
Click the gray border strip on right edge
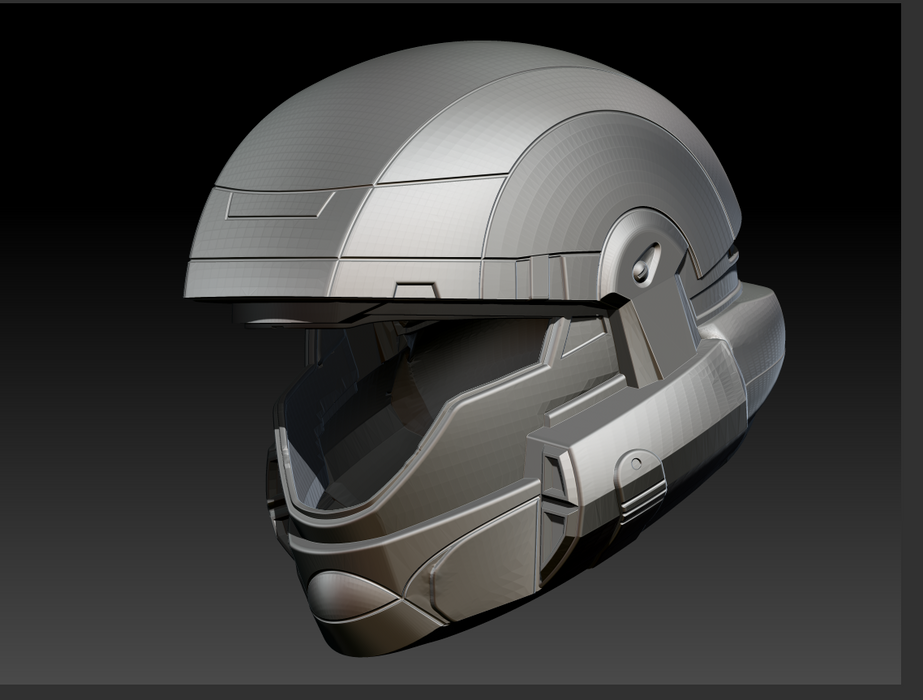911,350
